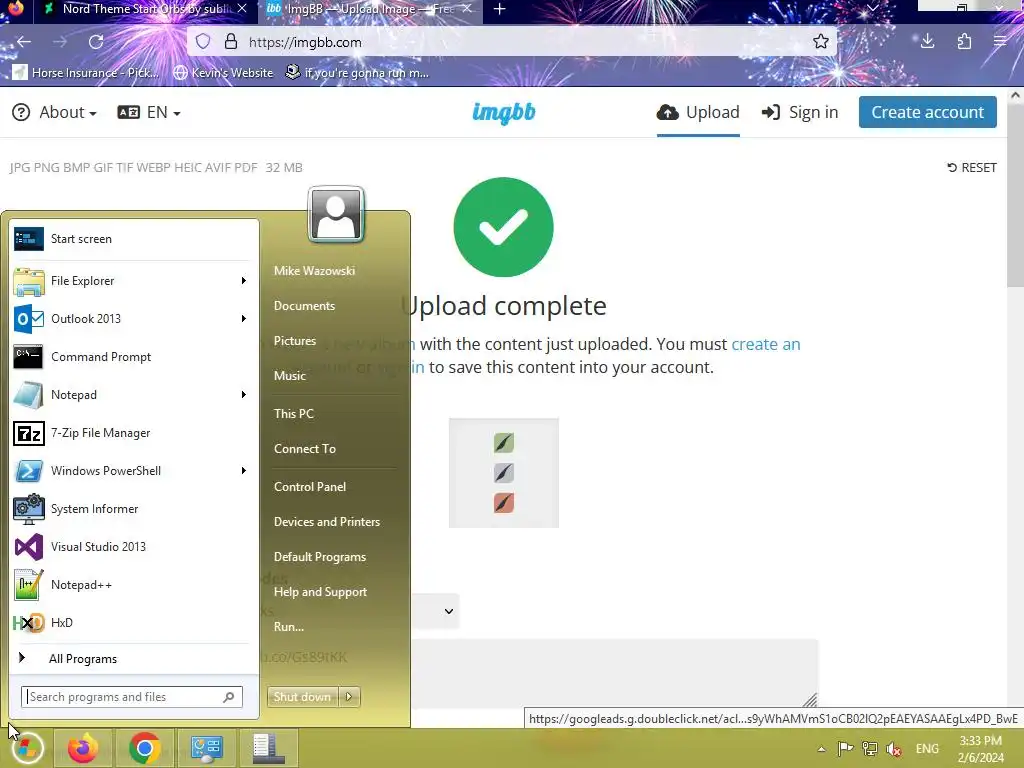Click the Shut down button
This screenshot has width=1024, height=768.
pyautogui.click(x=303, y=697)
